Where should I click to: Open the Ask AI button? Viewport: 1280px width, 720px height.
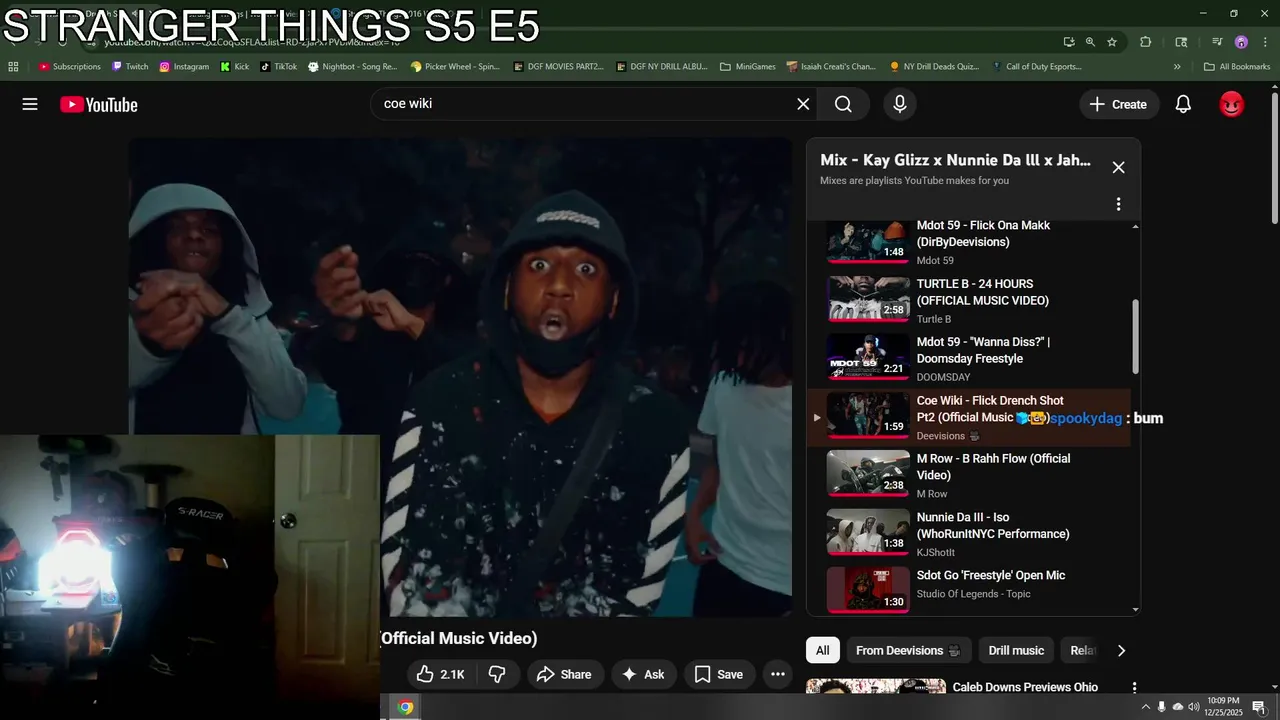tap(643, 675)
